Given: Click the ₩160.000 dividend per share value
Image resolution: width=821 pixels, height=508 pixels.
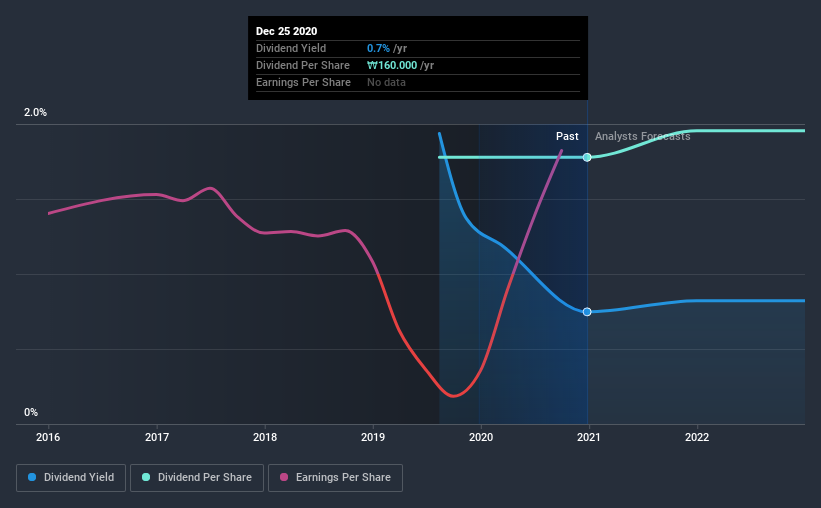Looking at the screenshot, I should coord(392,65).
